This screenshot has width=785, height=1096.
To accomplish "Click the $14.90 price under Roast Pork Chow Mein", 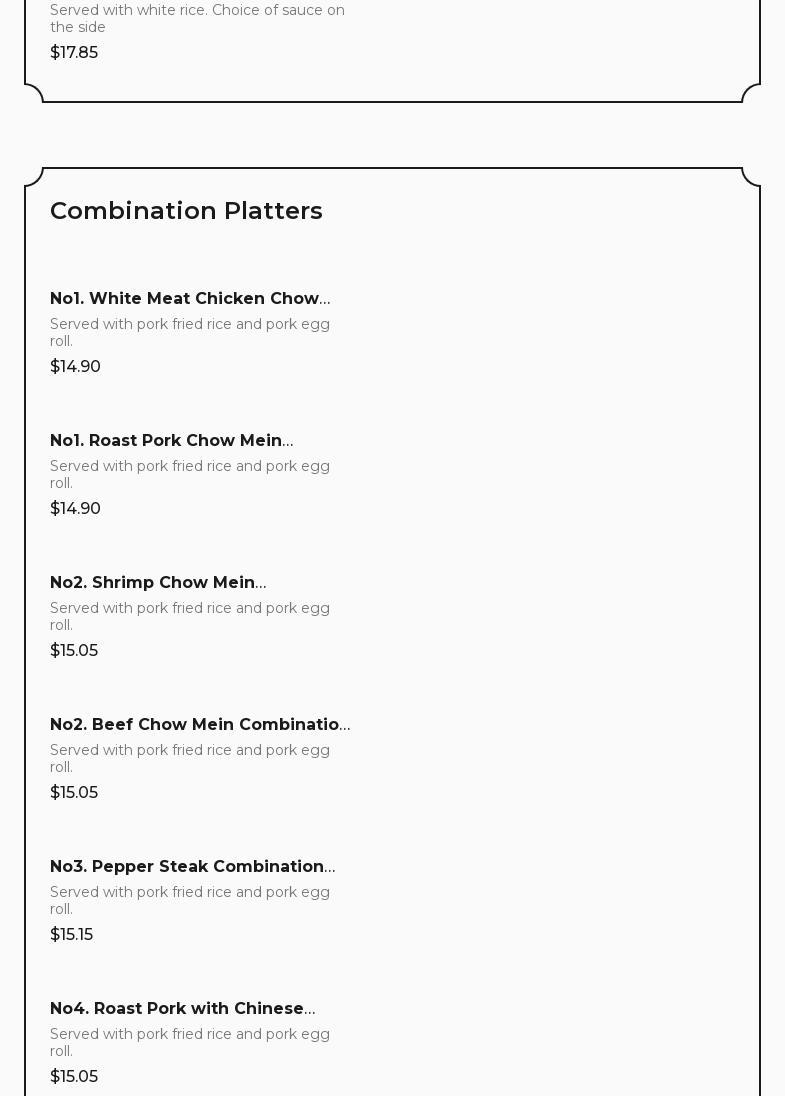I will click(x=75, y=509).
